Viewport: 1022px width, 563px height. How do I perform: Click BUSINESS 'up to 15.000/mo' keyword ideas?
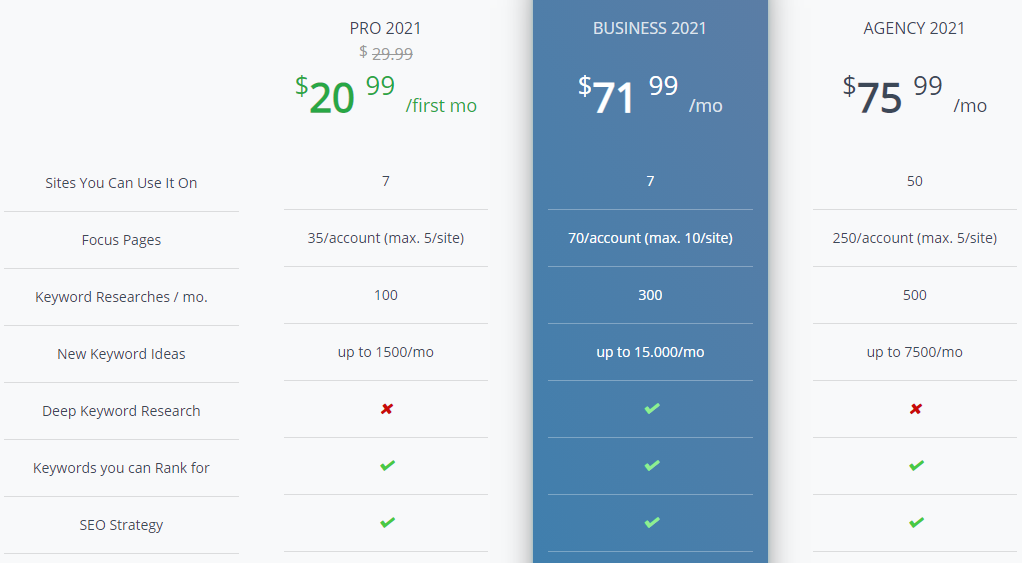point(650,353)
